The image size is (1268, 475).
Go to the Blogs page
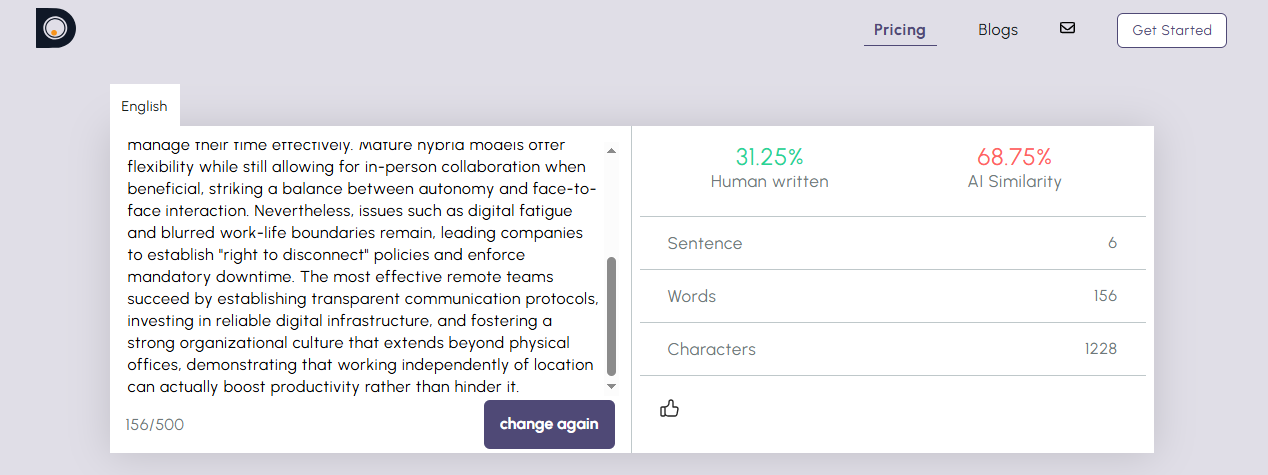[997, 30]
